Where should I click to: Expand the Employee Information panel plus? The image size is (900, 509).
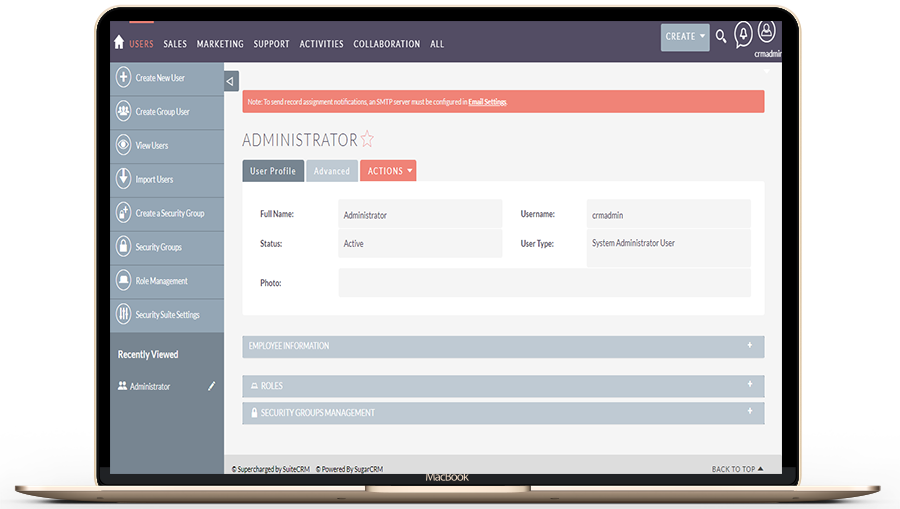750,345
